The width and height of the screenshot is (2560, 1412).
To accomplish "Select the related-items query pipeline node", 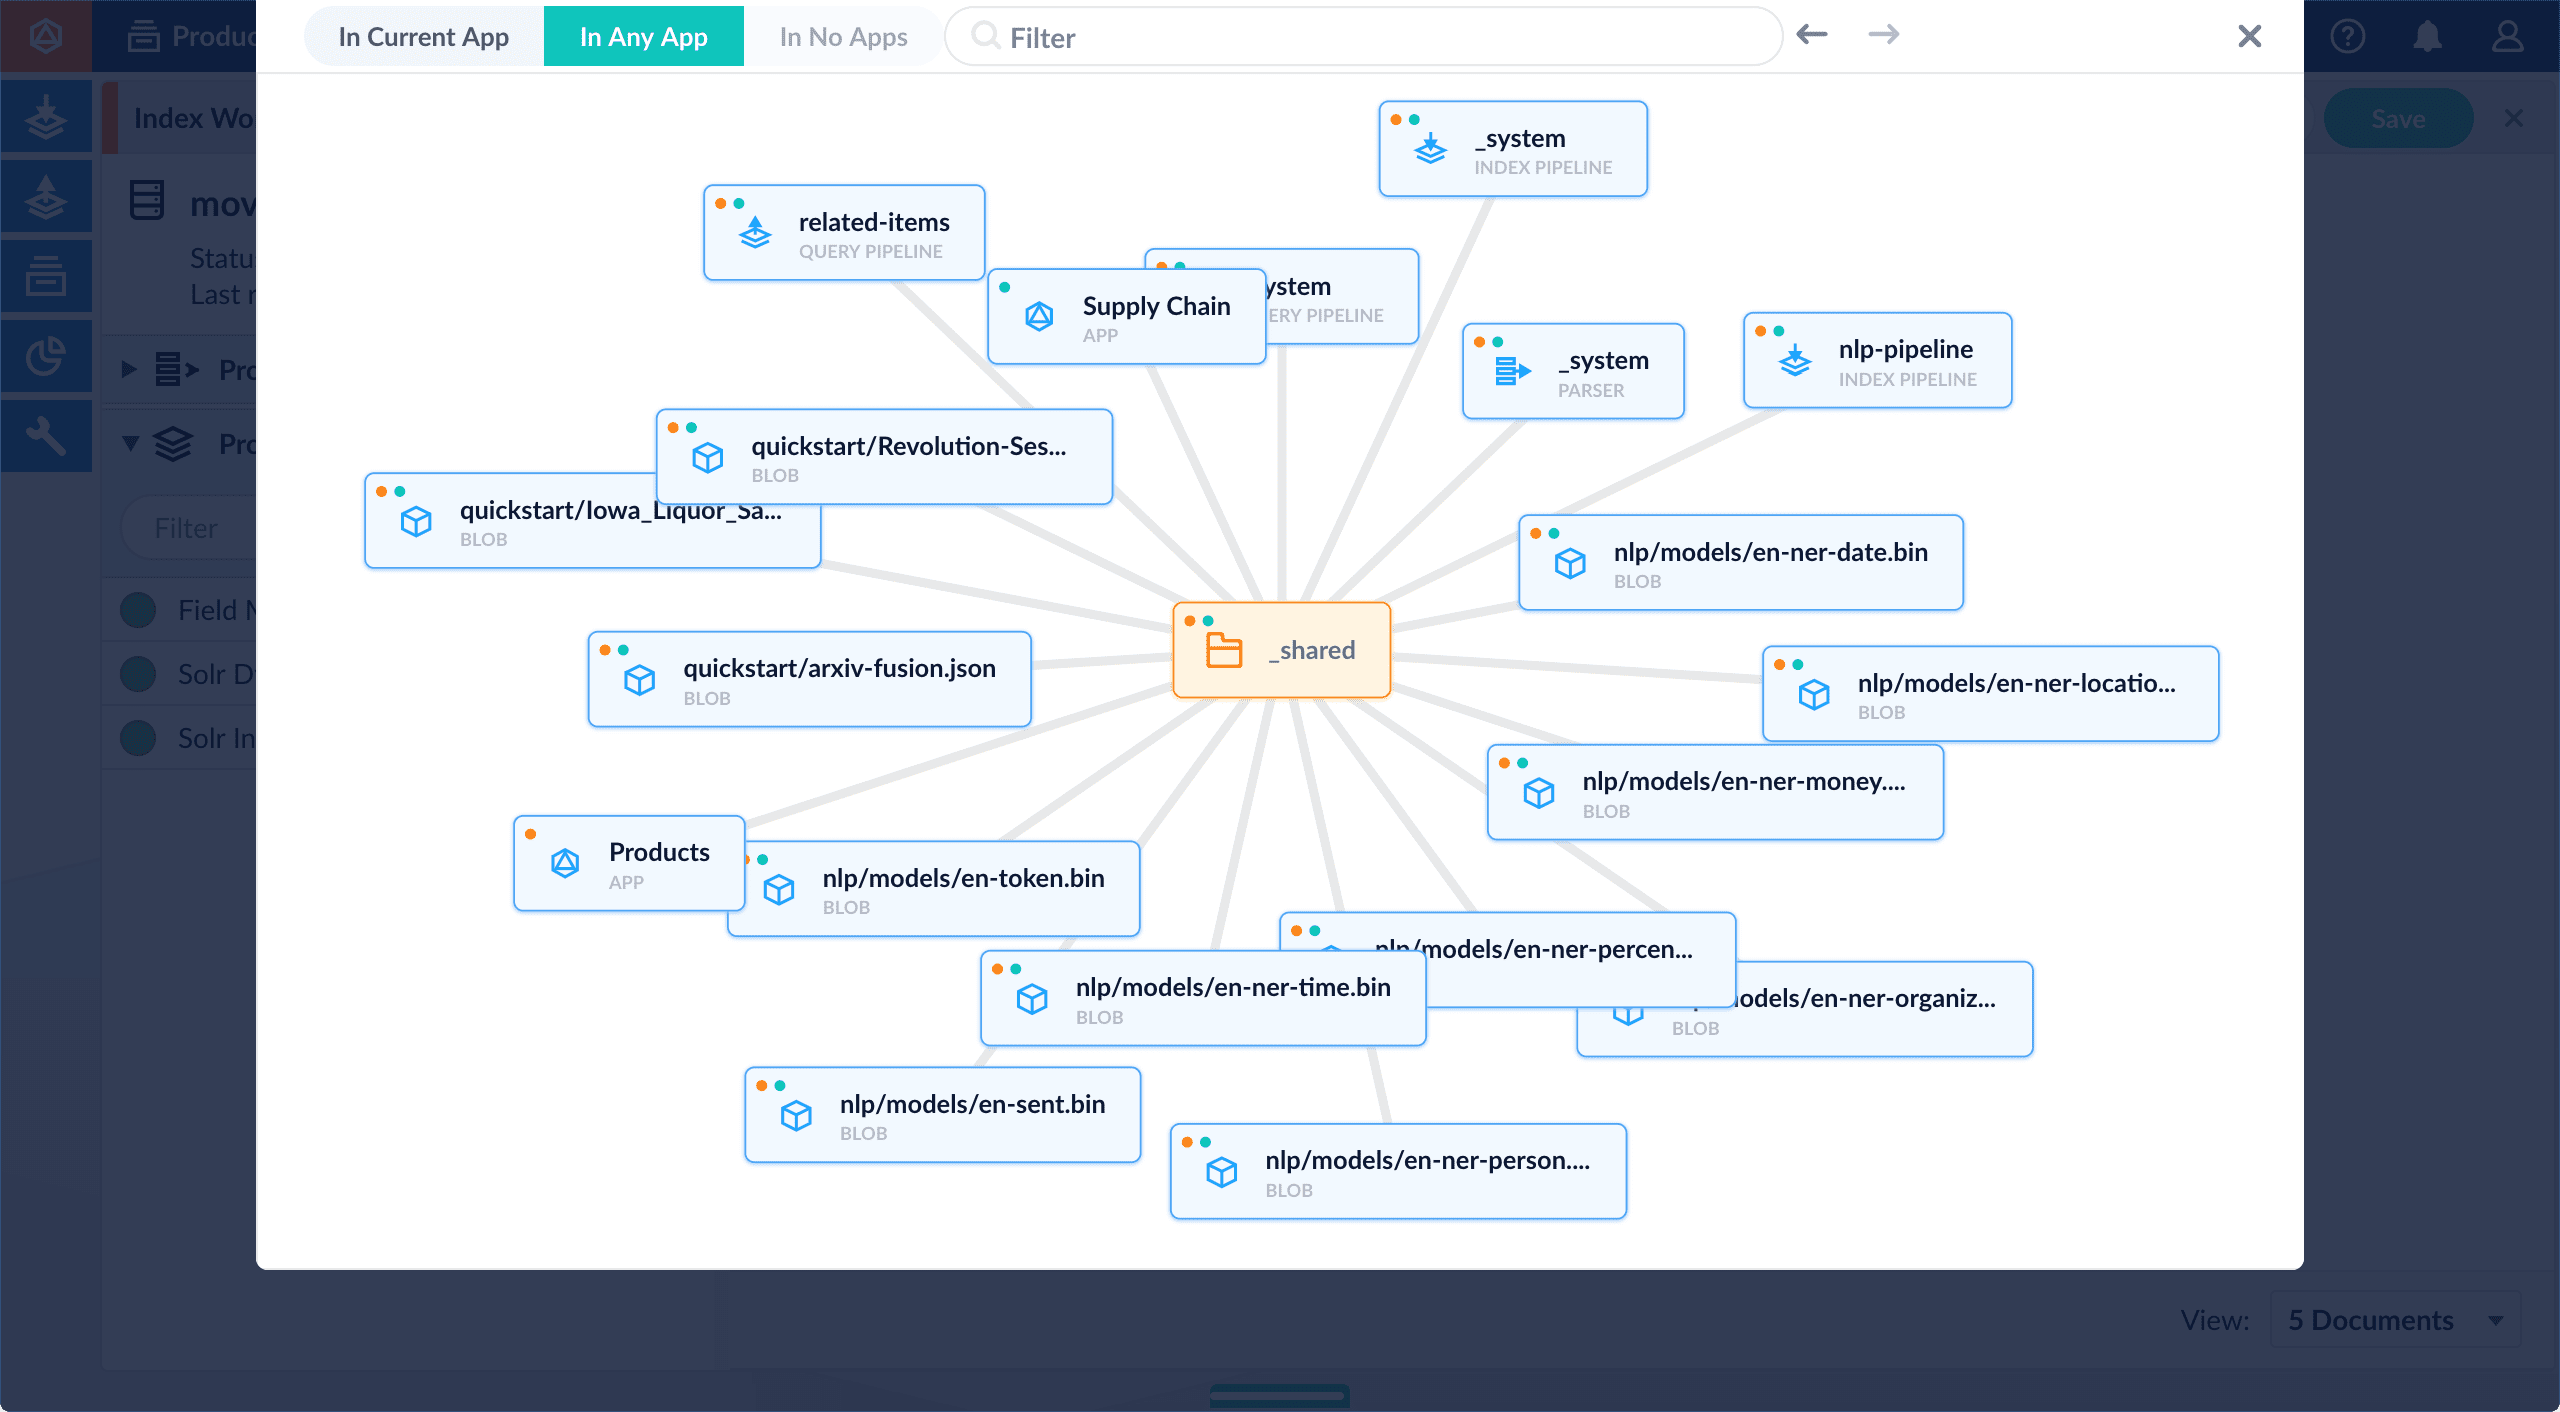I will point(844,233).
